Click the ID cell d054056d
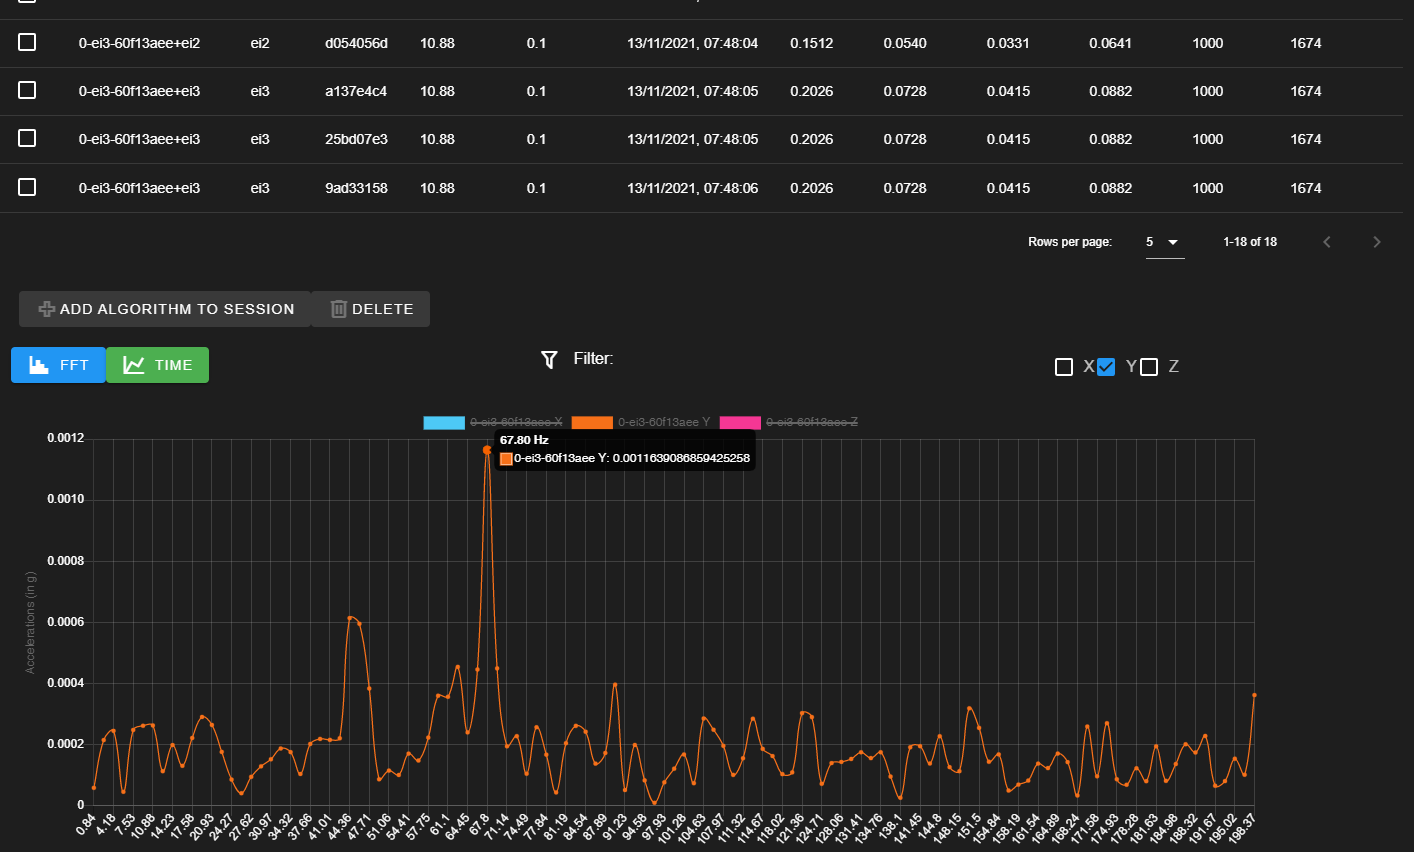This screenshot has height=852, width=1414. point(356,43)
